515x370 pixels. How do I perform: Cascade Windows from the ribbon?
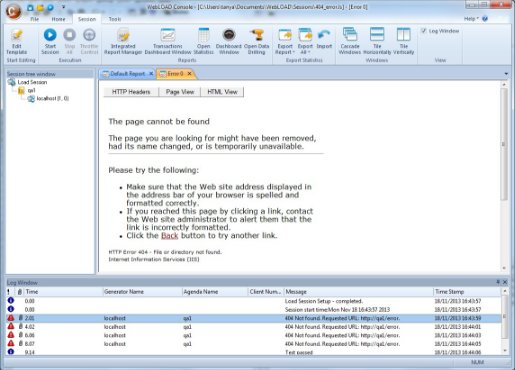[350, 41]
